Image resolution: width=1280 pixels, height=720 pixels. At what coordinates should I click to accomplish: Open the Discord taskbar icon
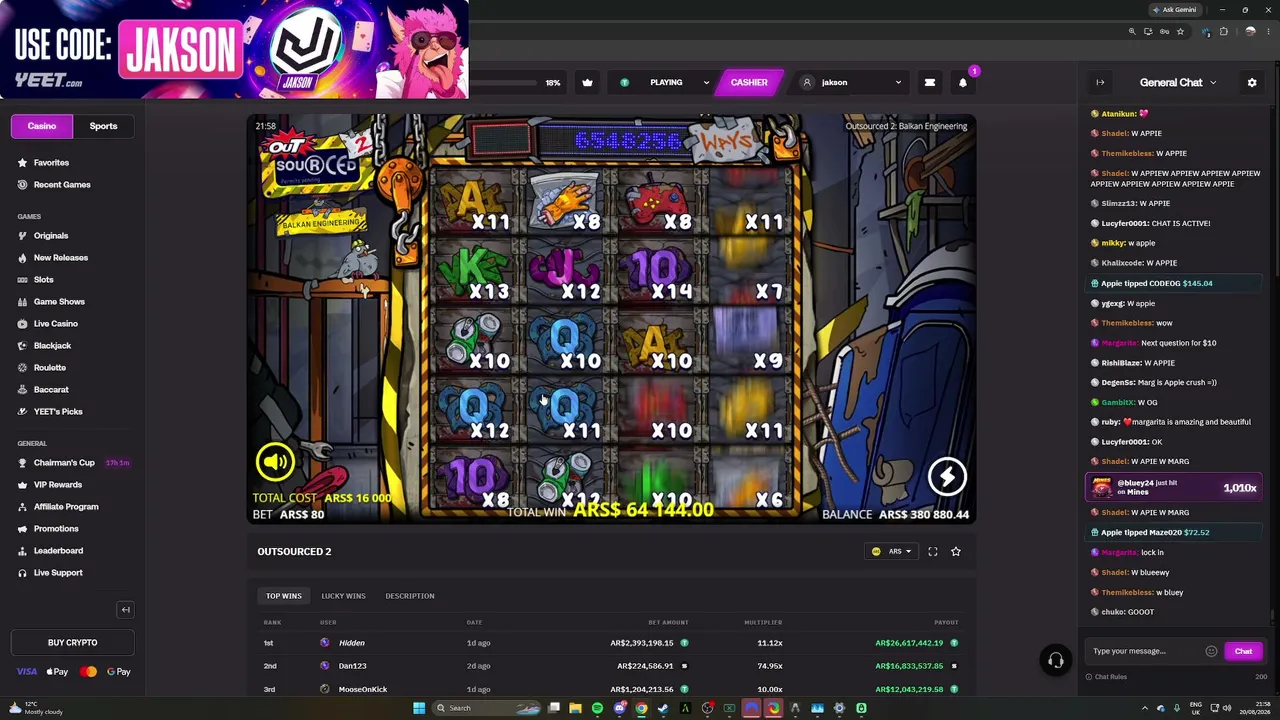point(619,708)
